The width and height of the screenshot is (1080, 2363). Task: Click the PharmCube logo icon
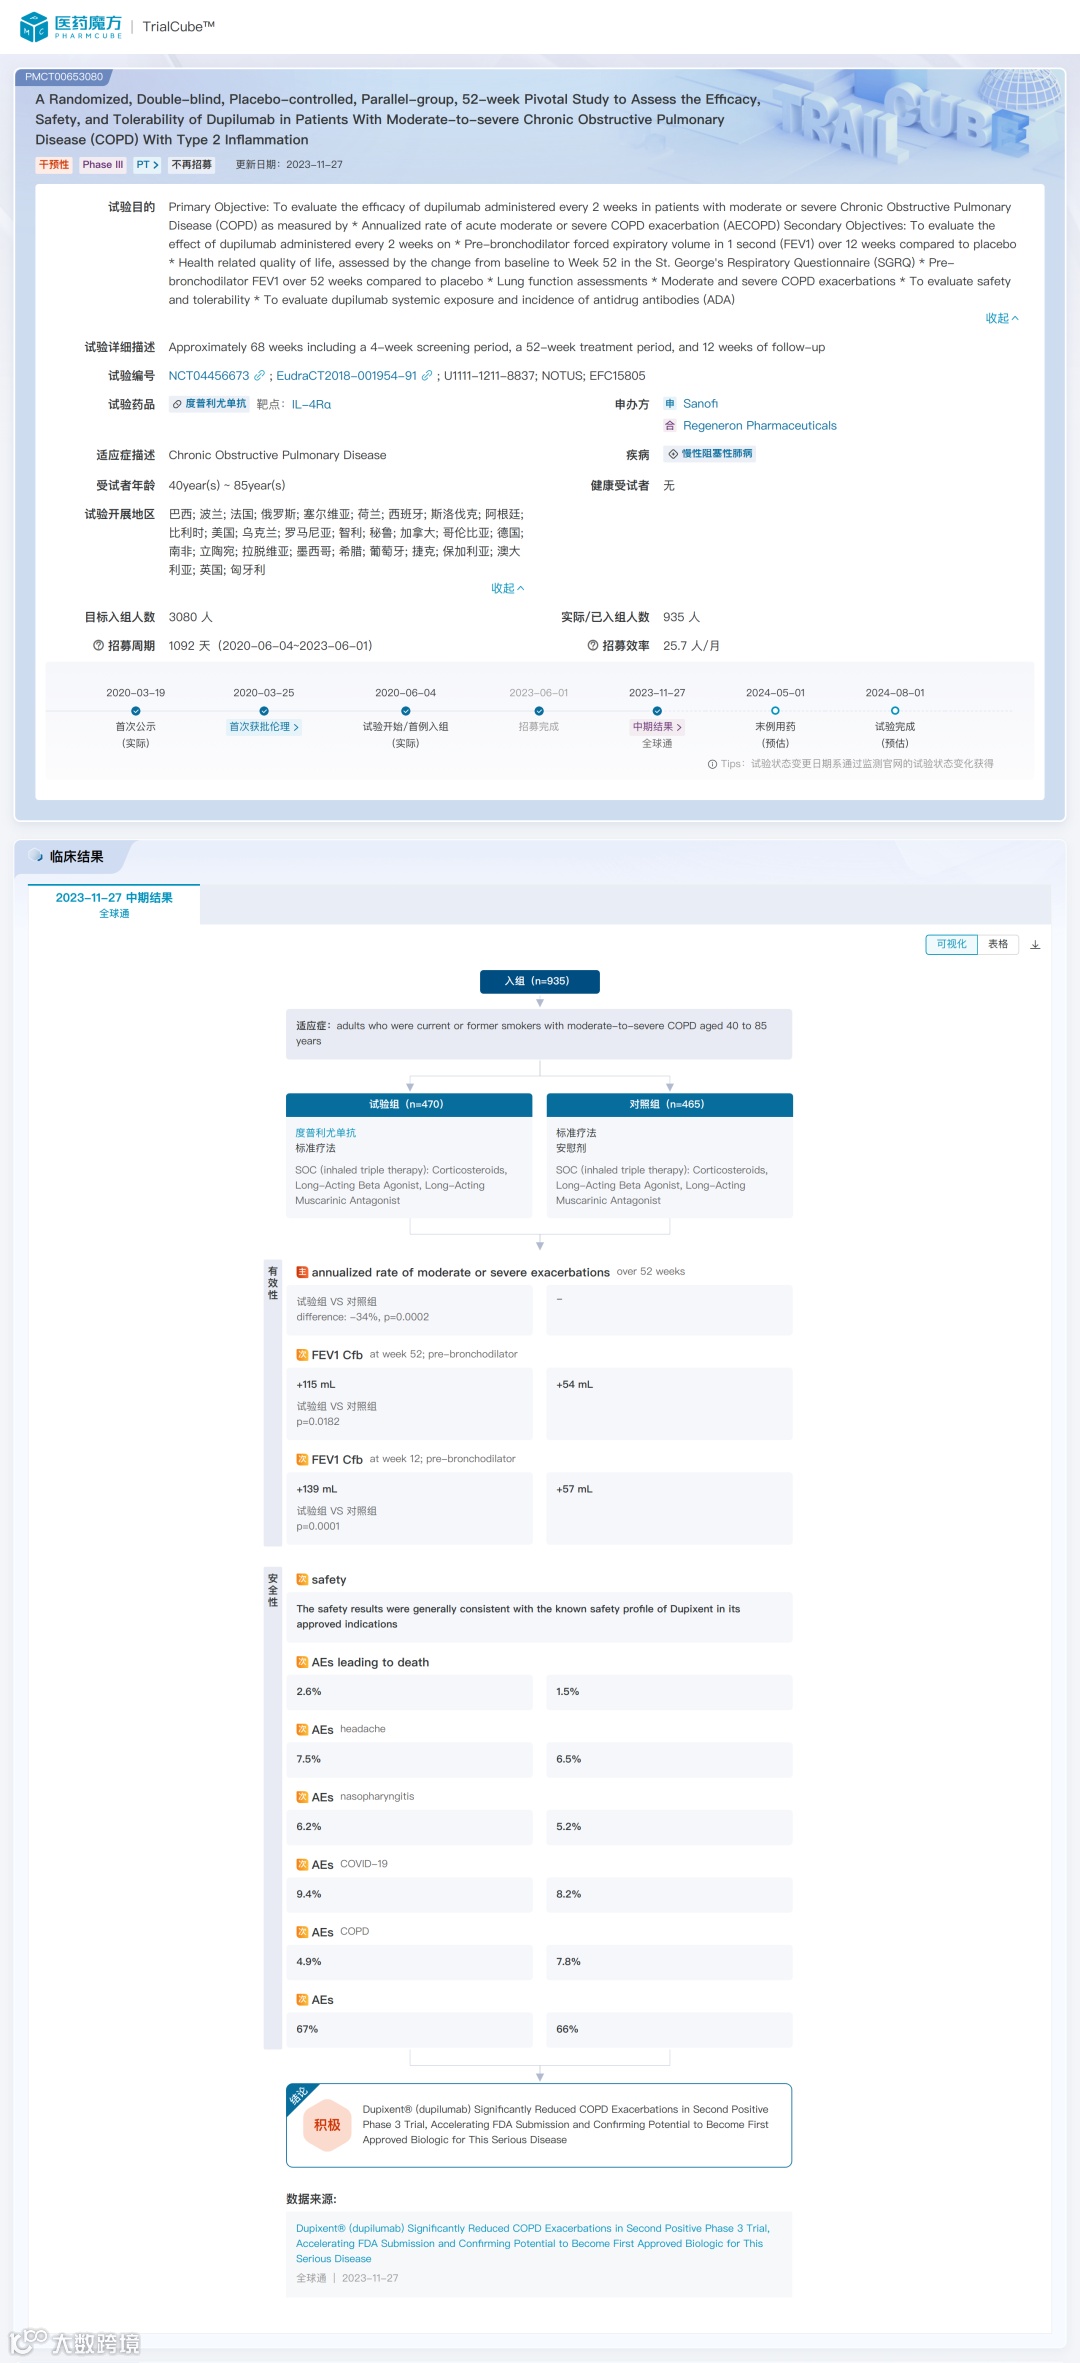[x=34, y=26]
